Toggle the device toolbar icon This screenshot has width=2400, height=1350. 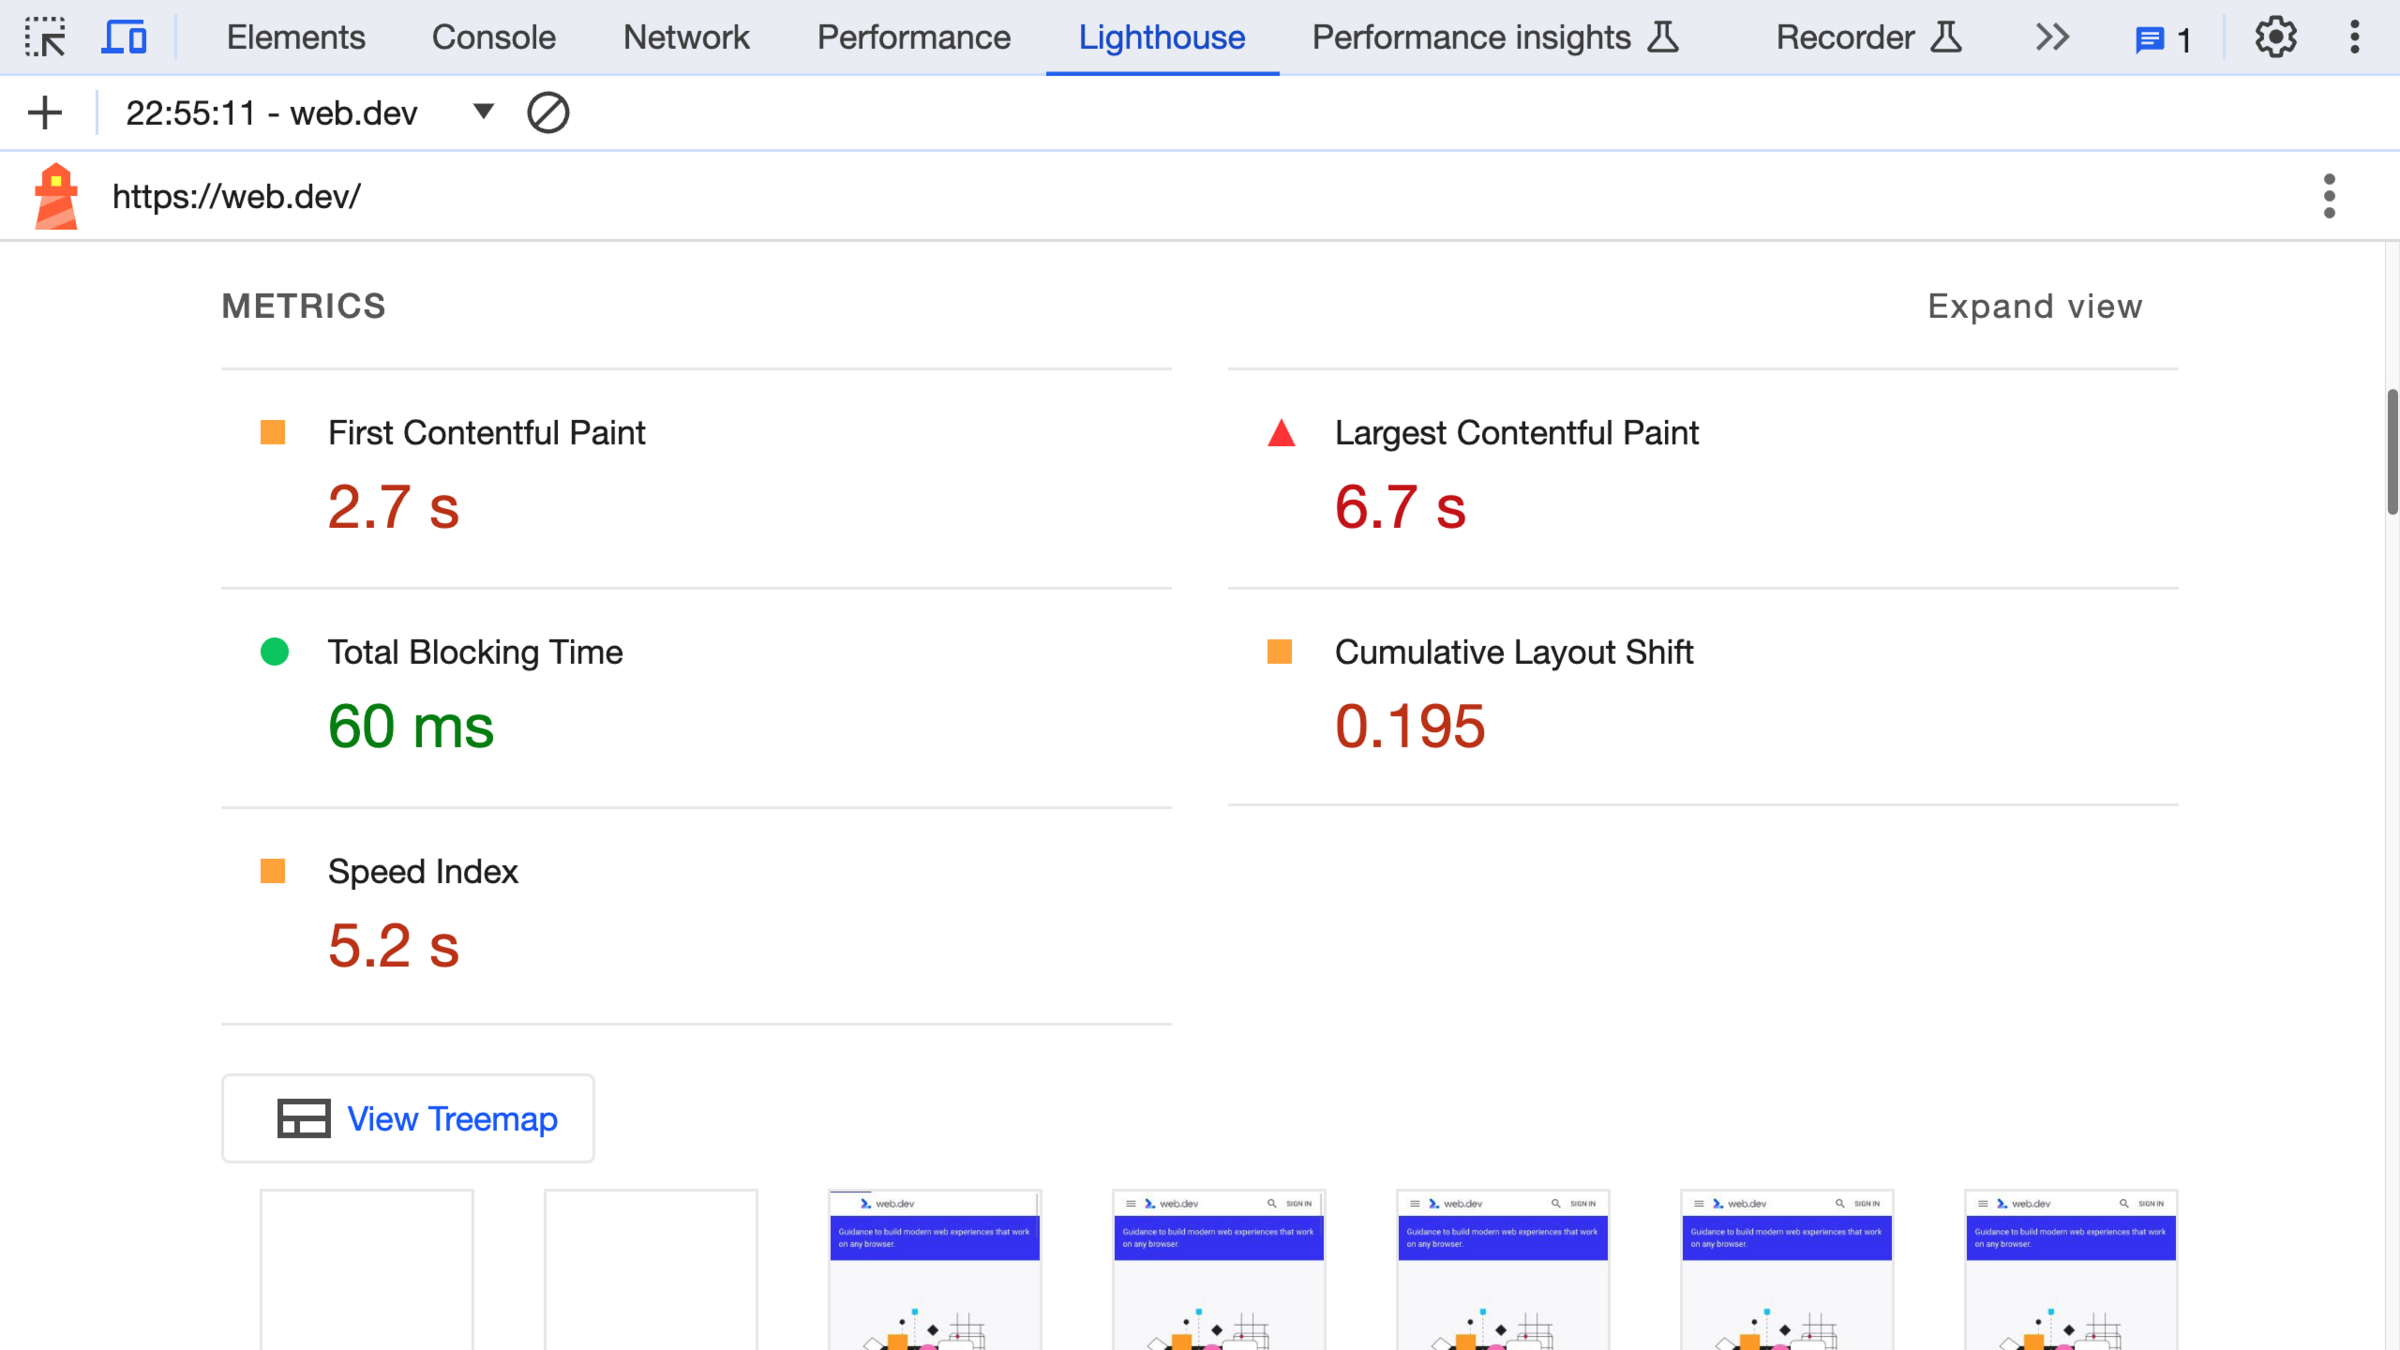(124, 38)
